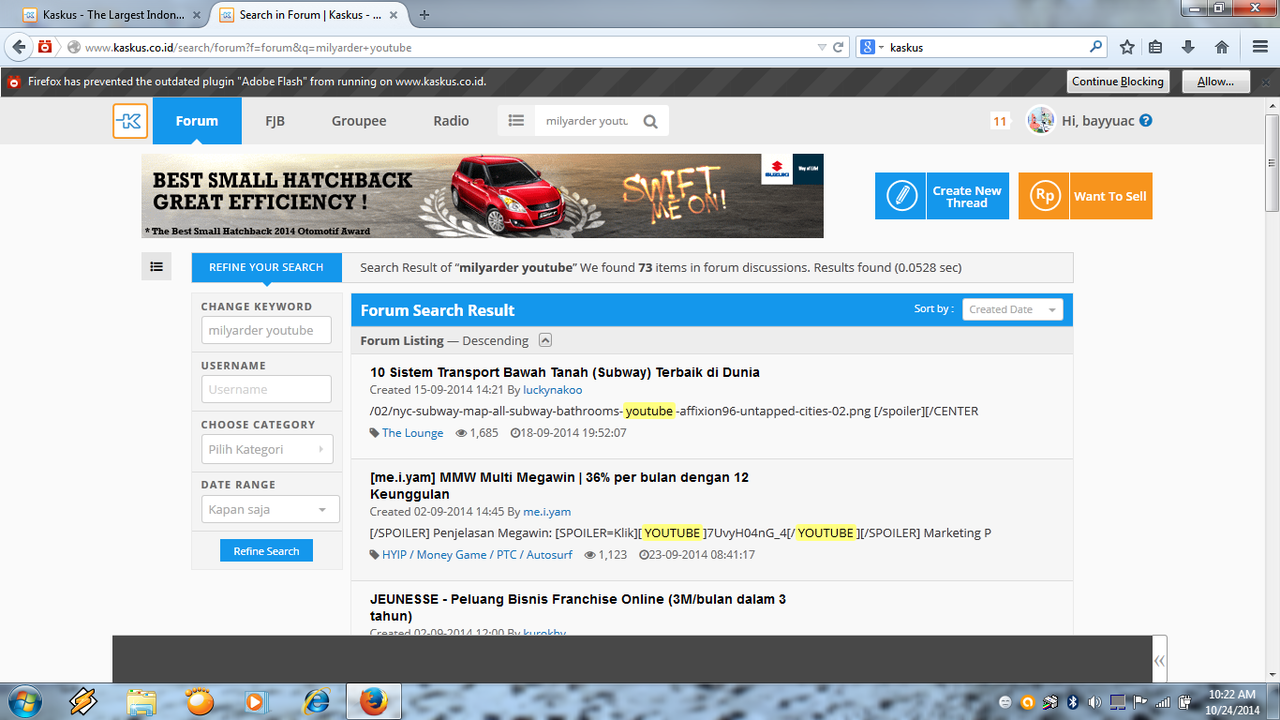Click the search magnifier in Kaskus header
The width and height of the screenshot is (1280, 720).
point(651,121)
